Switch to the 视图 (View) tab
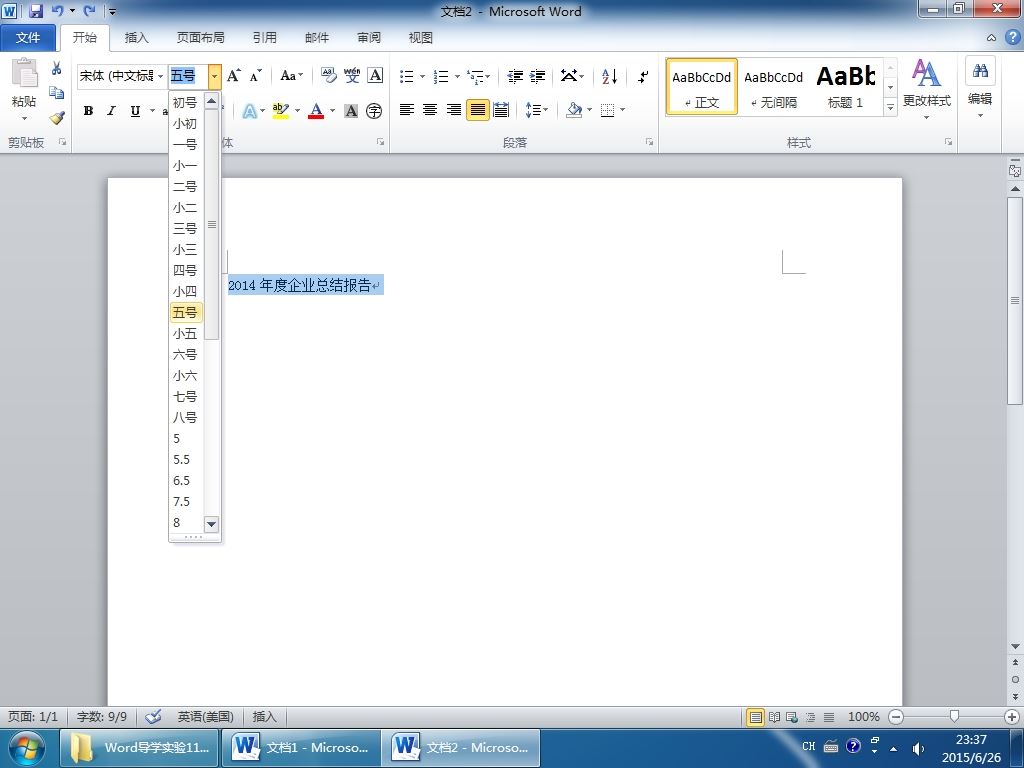This screenshot has width=1024, height=768. click(x=421, y=38)
